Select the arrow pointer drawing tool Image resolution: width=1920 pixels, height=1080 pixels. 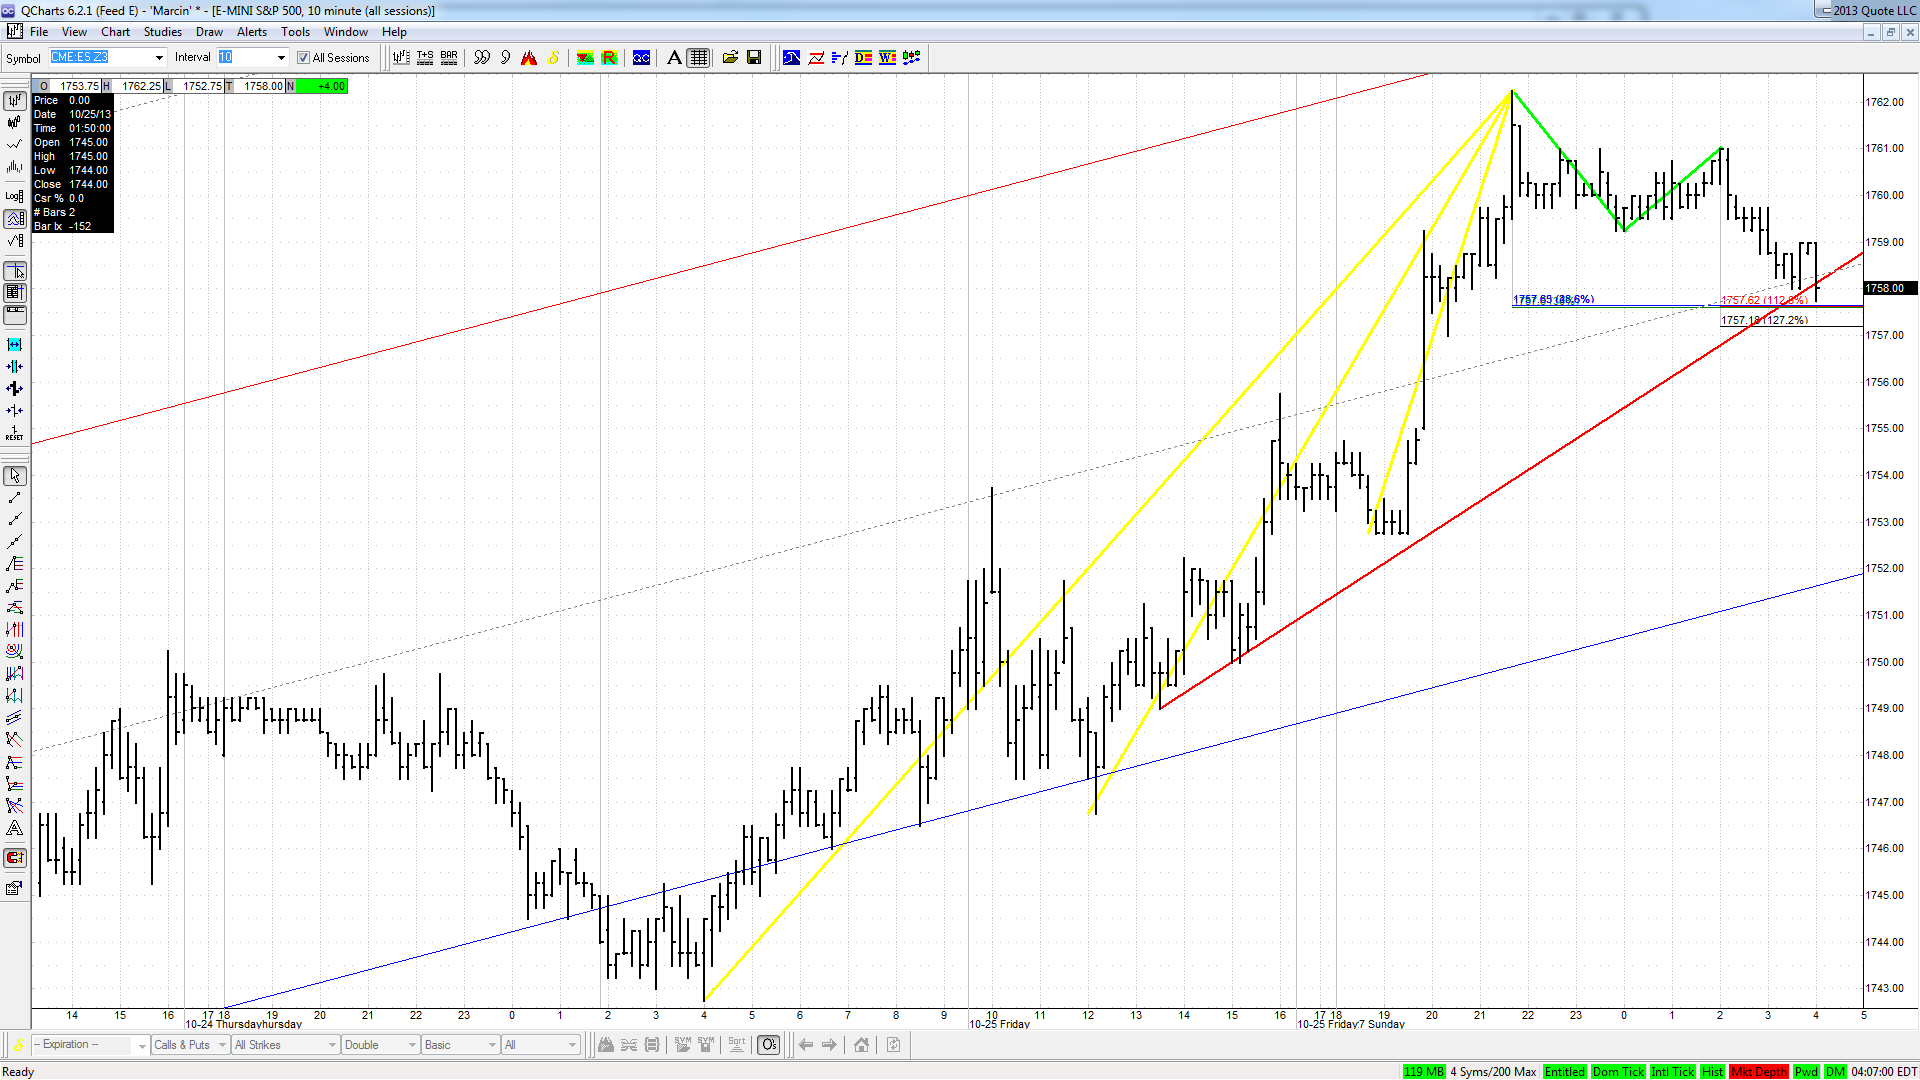click(14, 476)
